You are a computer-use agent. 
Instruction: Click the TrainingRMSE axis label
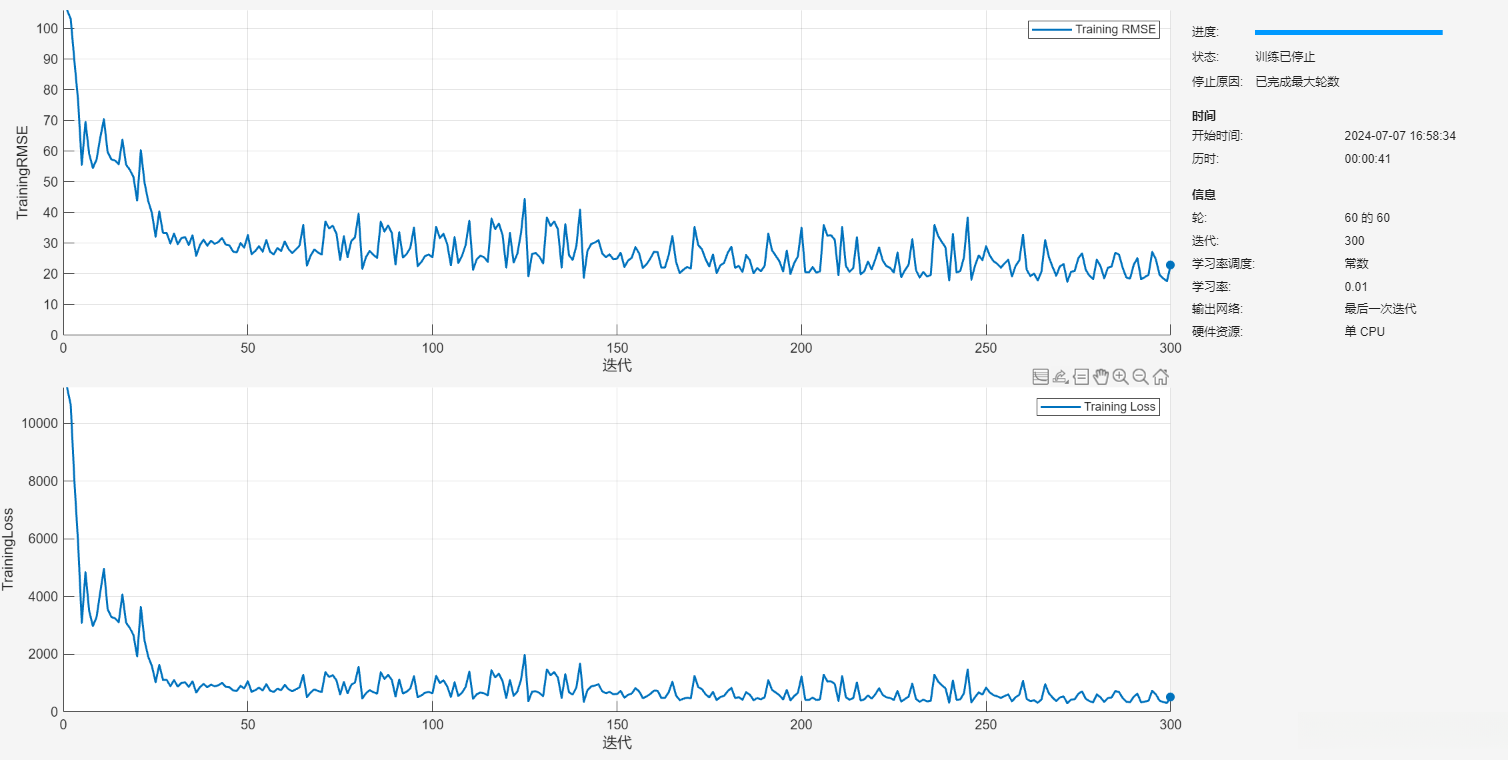click(22, 172)
